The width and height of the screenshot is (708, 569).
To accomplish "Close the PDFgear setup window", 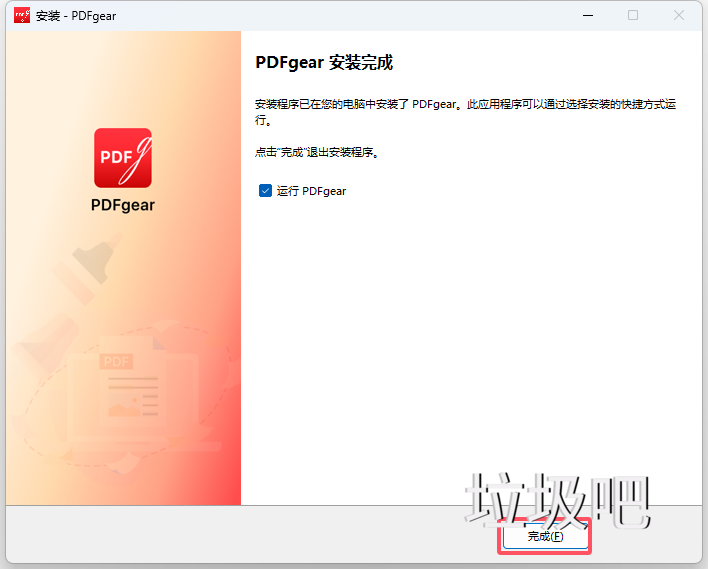I will [679, 15].
